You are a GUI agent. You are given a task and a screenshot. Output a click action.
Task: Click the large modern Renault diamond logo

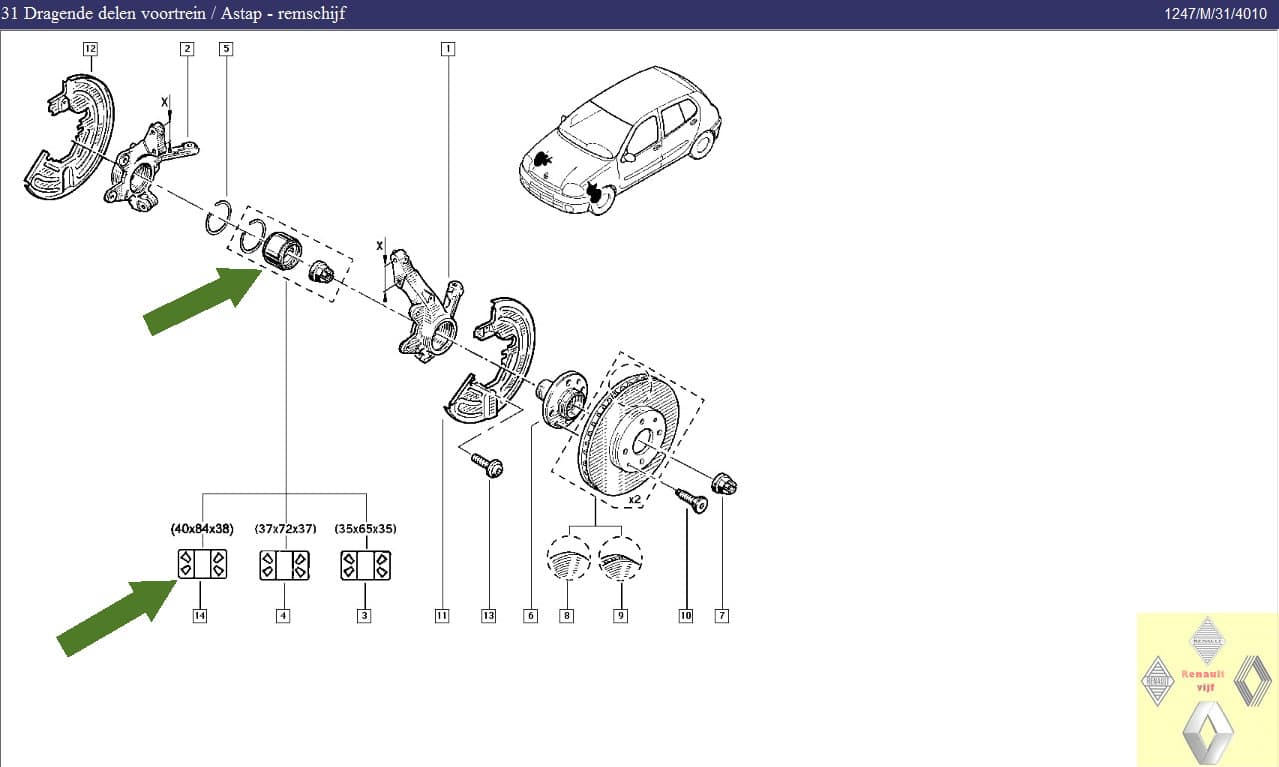pos(1208,732)
